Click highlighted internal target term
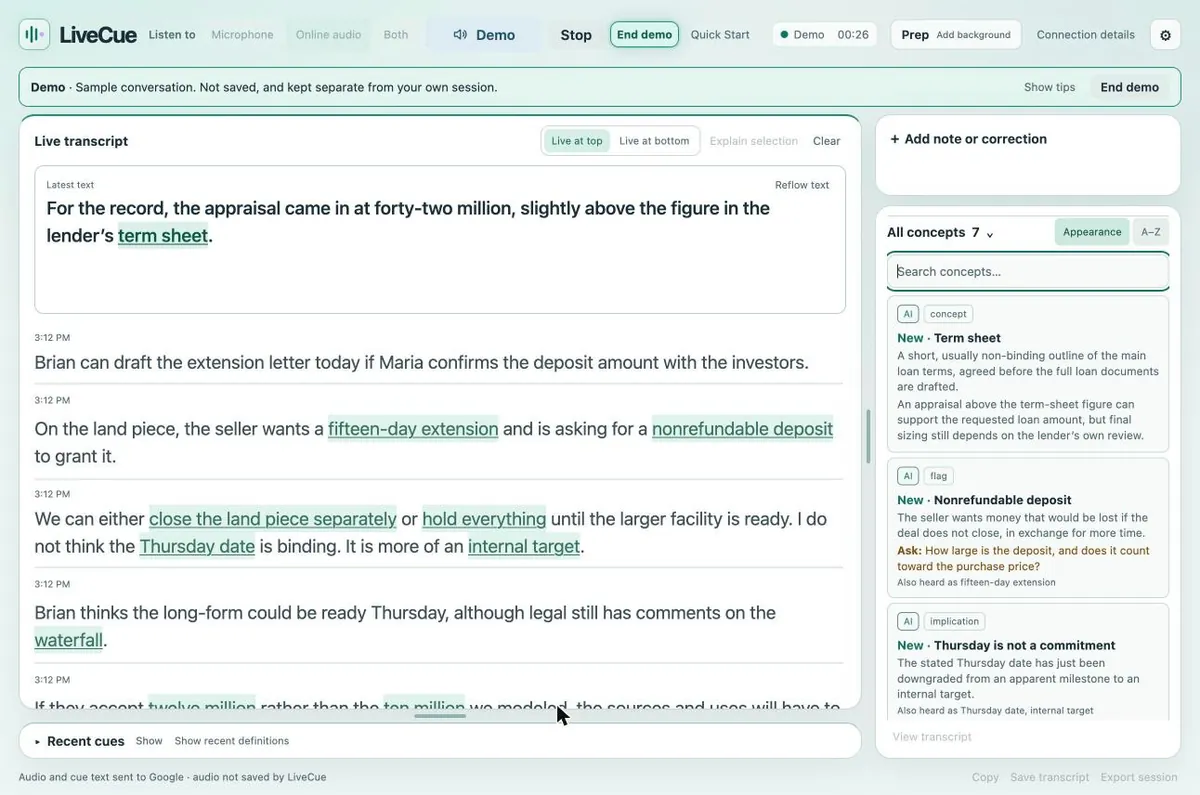This screenshot has width=1200, height=795. (524, 546)
